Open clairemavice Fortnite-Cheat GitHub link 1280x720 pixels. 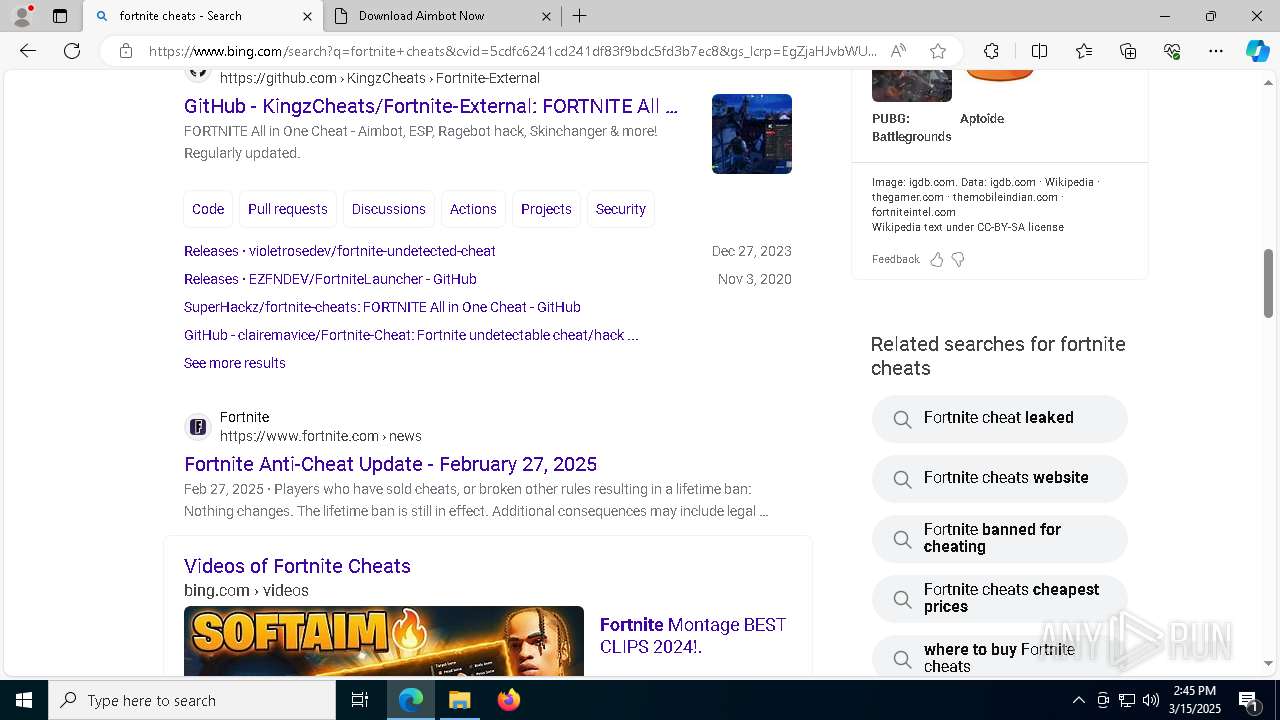[411, 335]
